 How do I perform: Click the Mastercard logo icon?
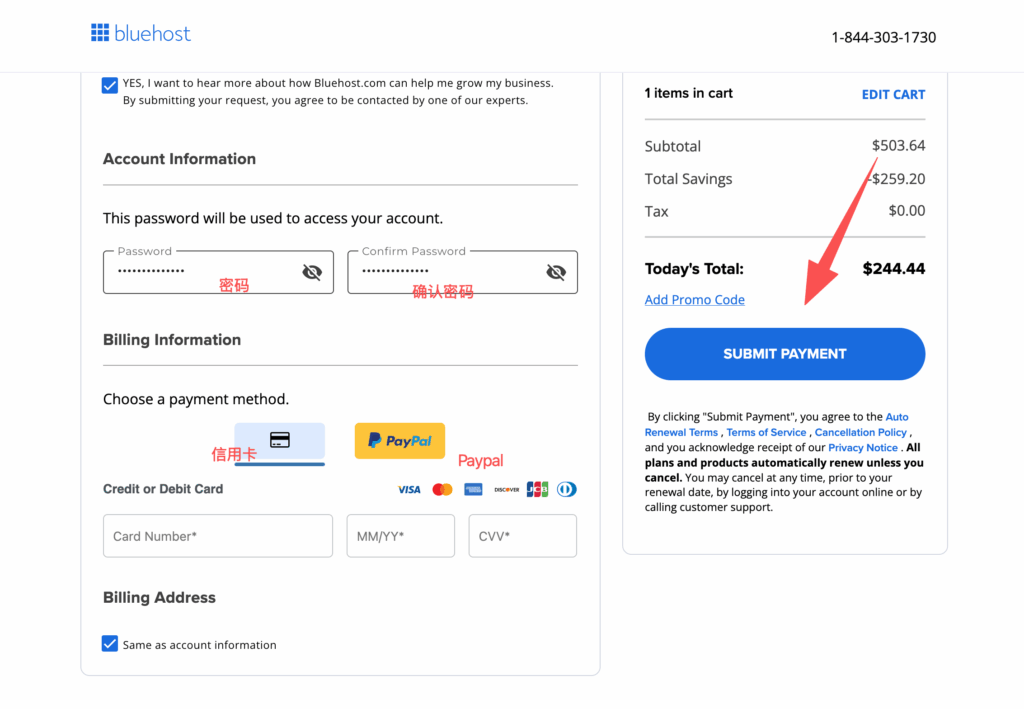(442, 490)
